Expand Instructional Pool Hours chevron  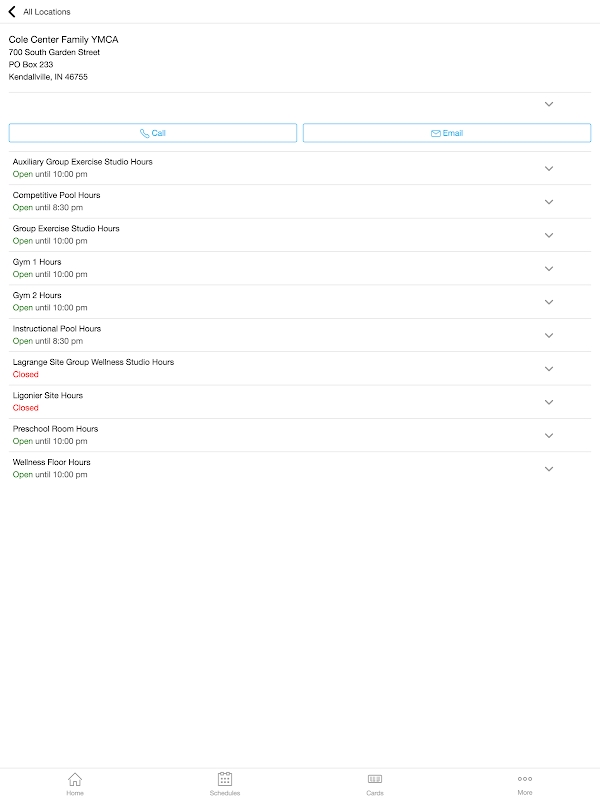pyautogui.click(x=549, y=335)
